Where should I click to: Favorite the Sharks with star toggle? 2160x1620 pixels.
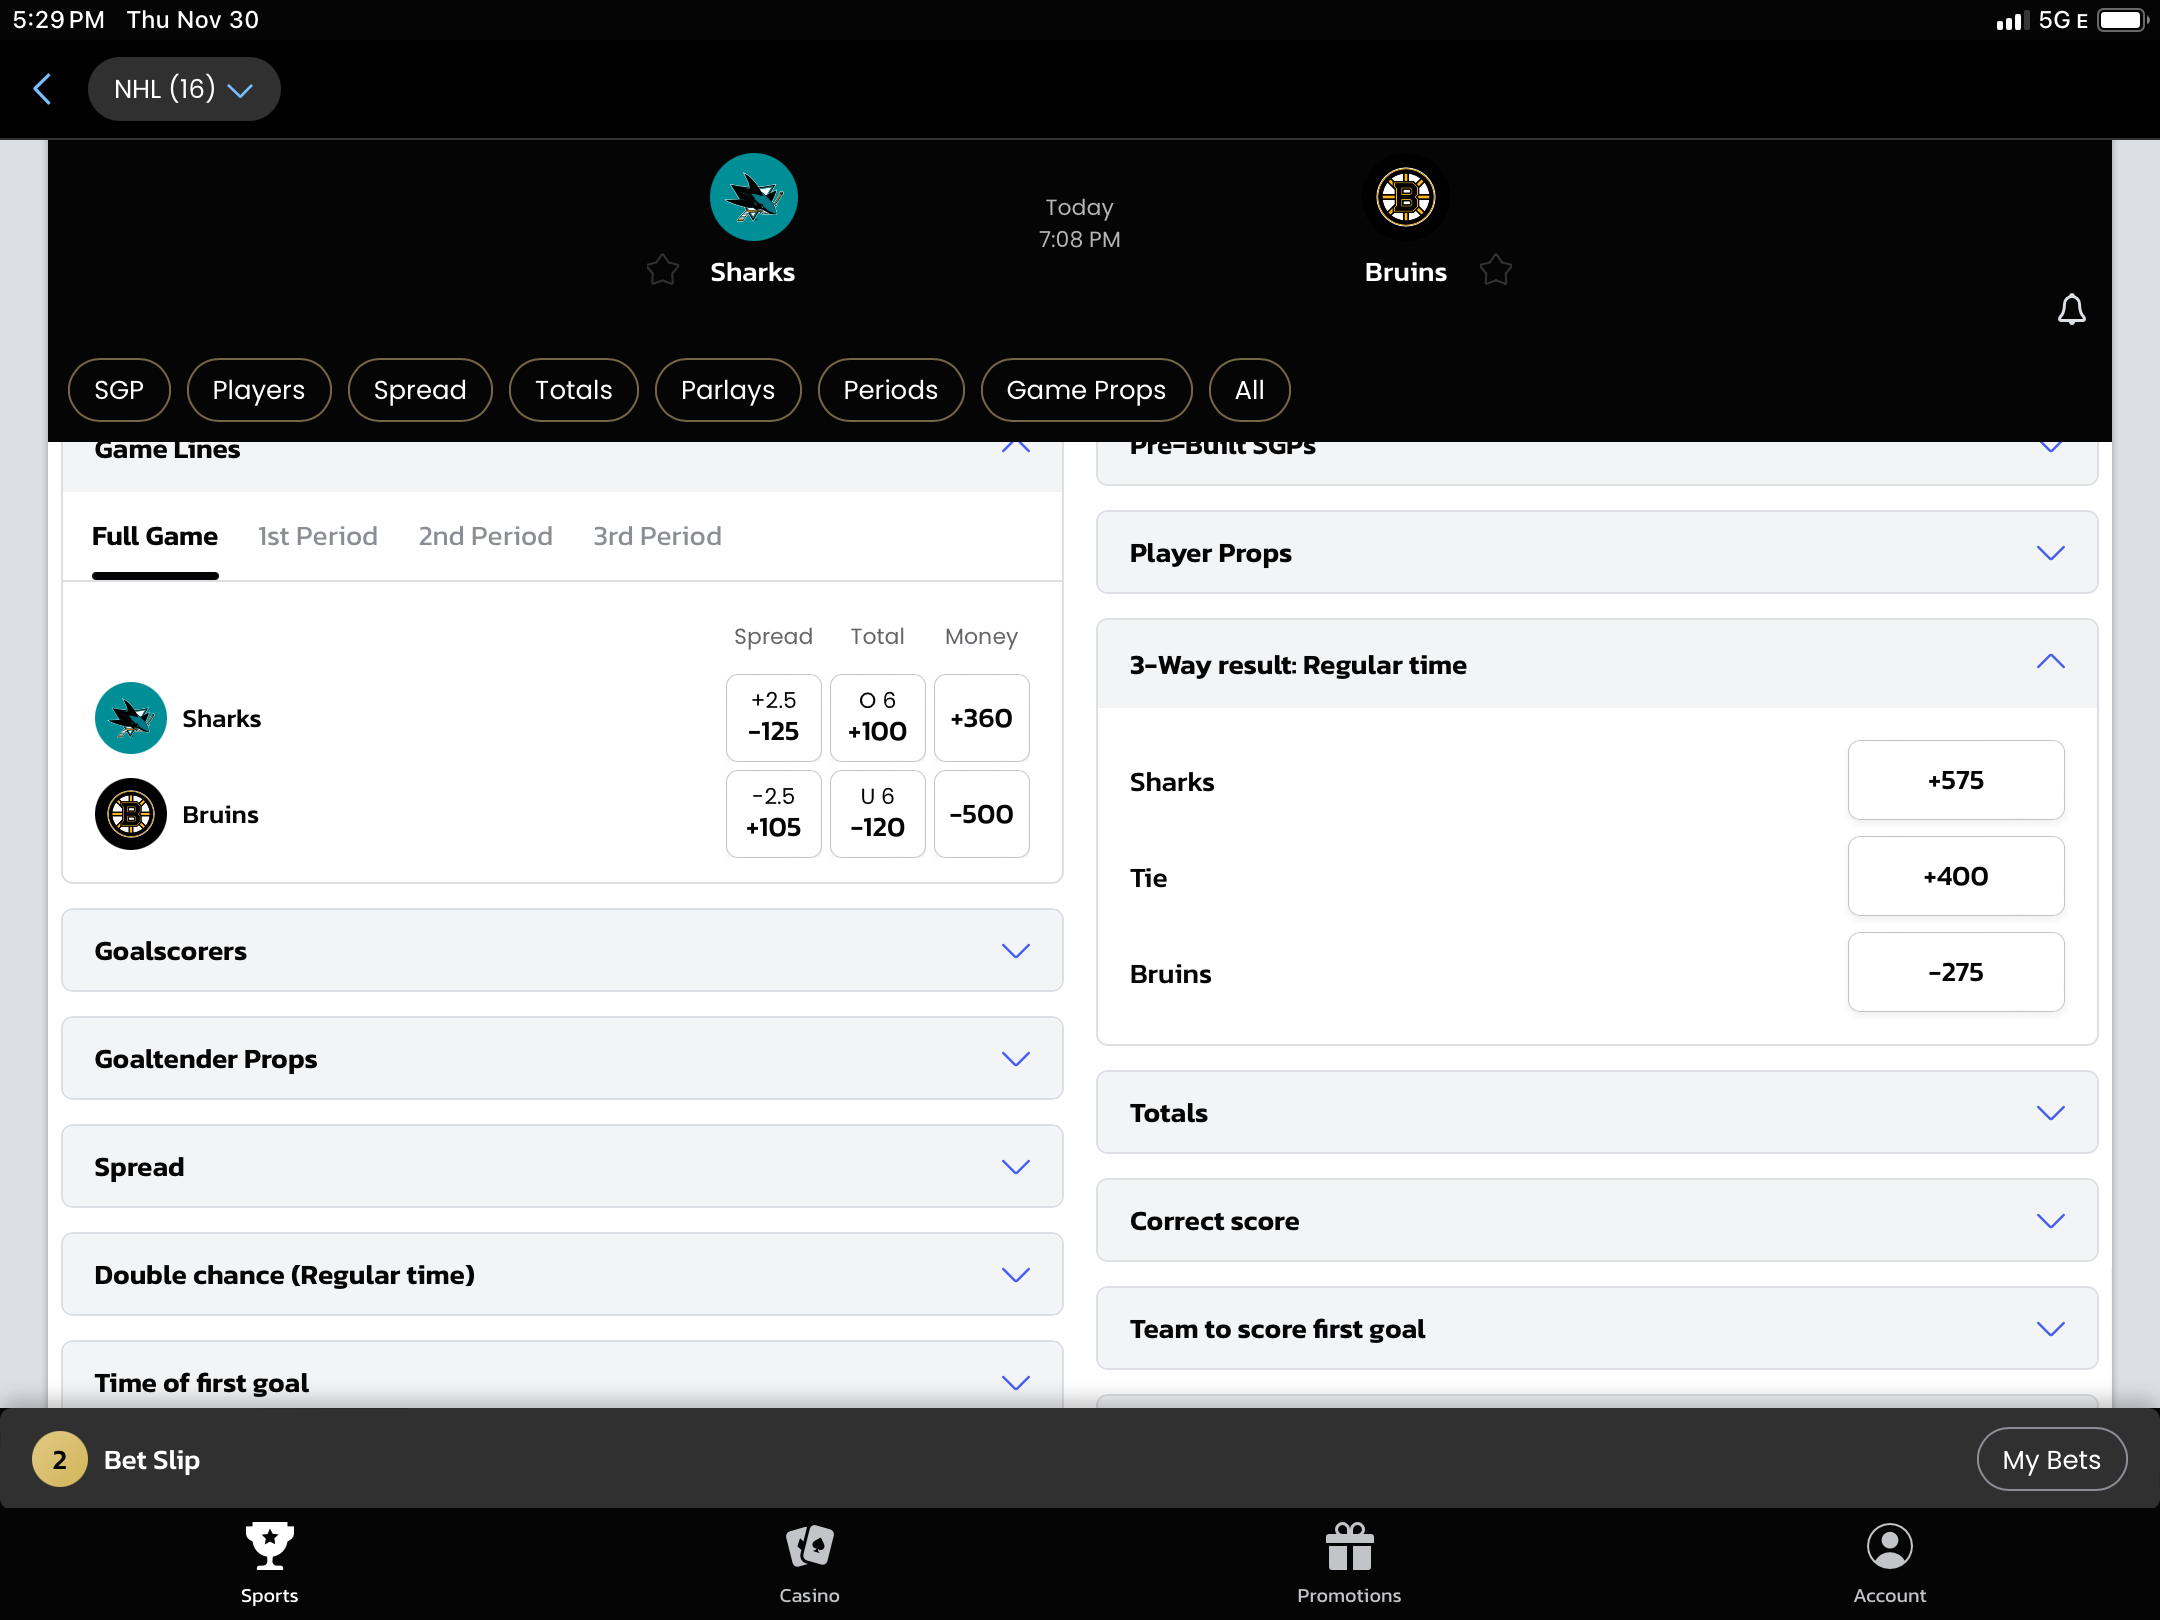tap(662, 270)
